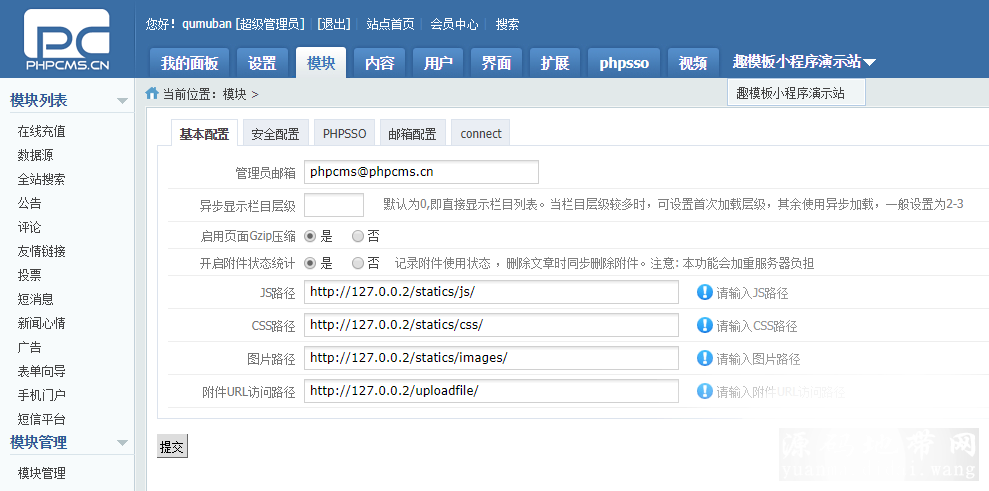The width and height of the screenshot is (989, 491).
Task: Focus the 管理员邮箱 input field
Action: [421, 172]
